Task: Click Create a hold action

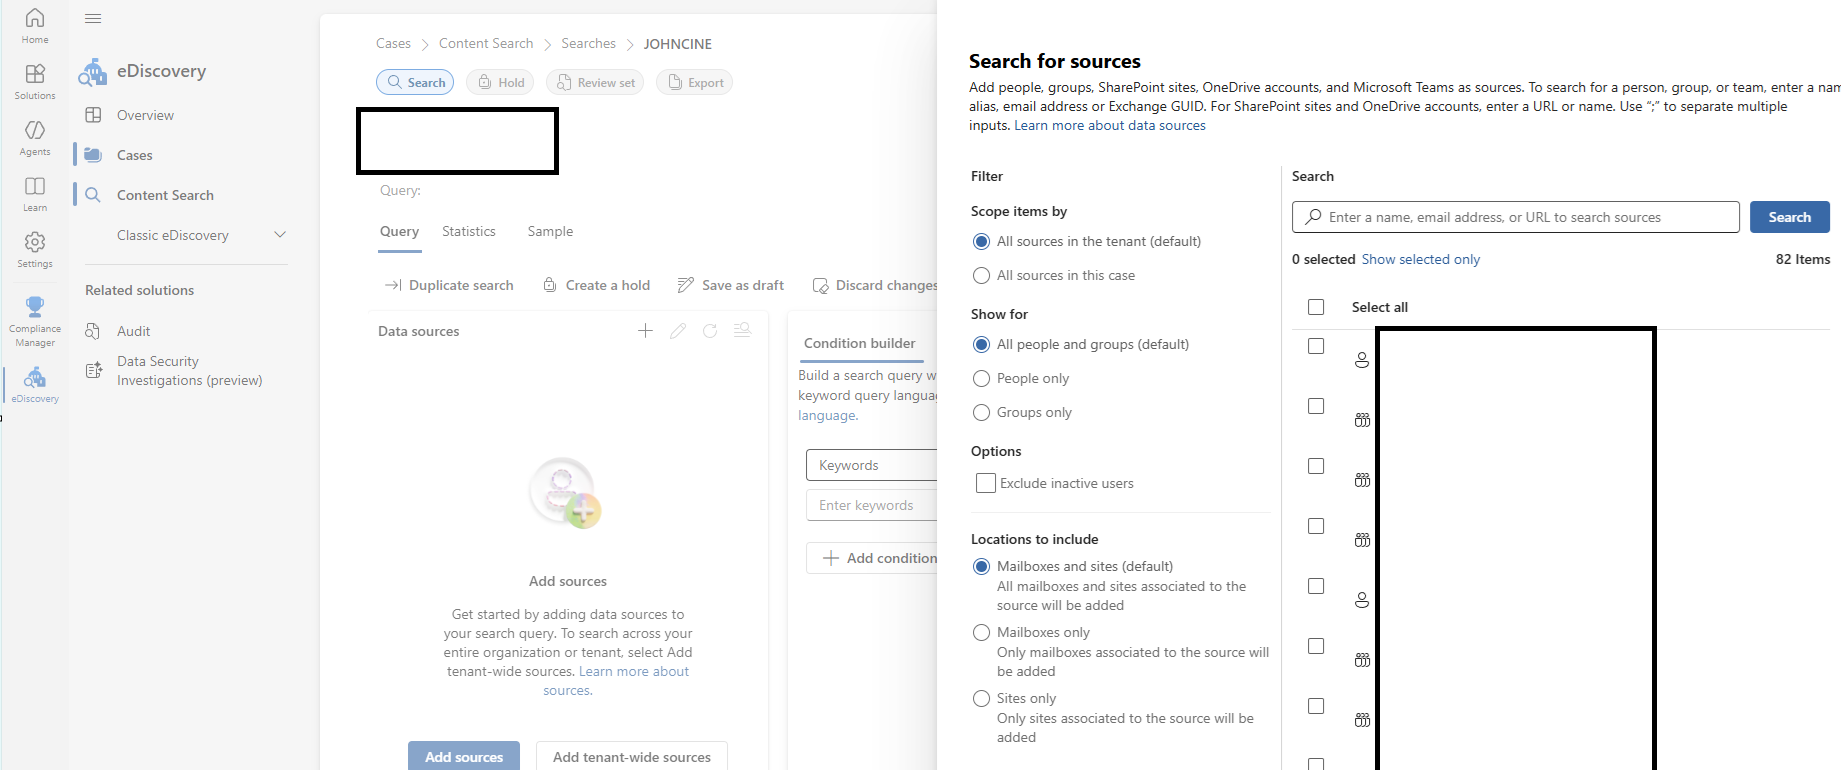Action: 596,285
